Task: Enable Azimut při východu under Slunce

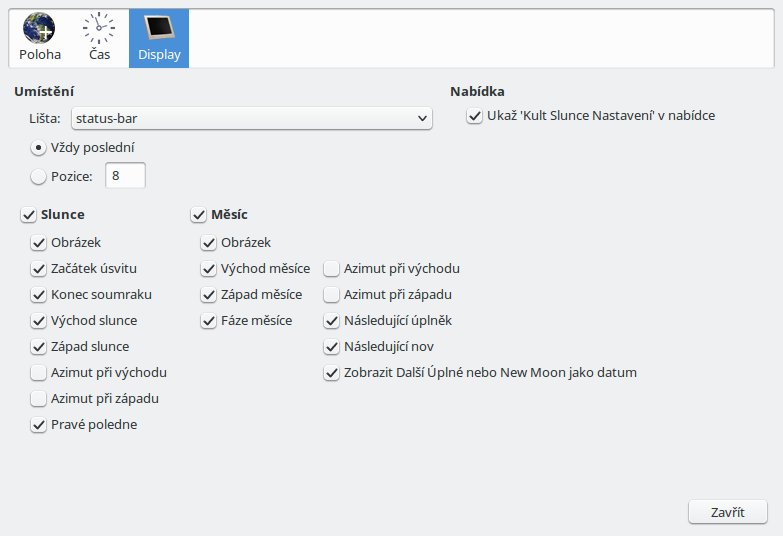Action: (x=38, y=373)
